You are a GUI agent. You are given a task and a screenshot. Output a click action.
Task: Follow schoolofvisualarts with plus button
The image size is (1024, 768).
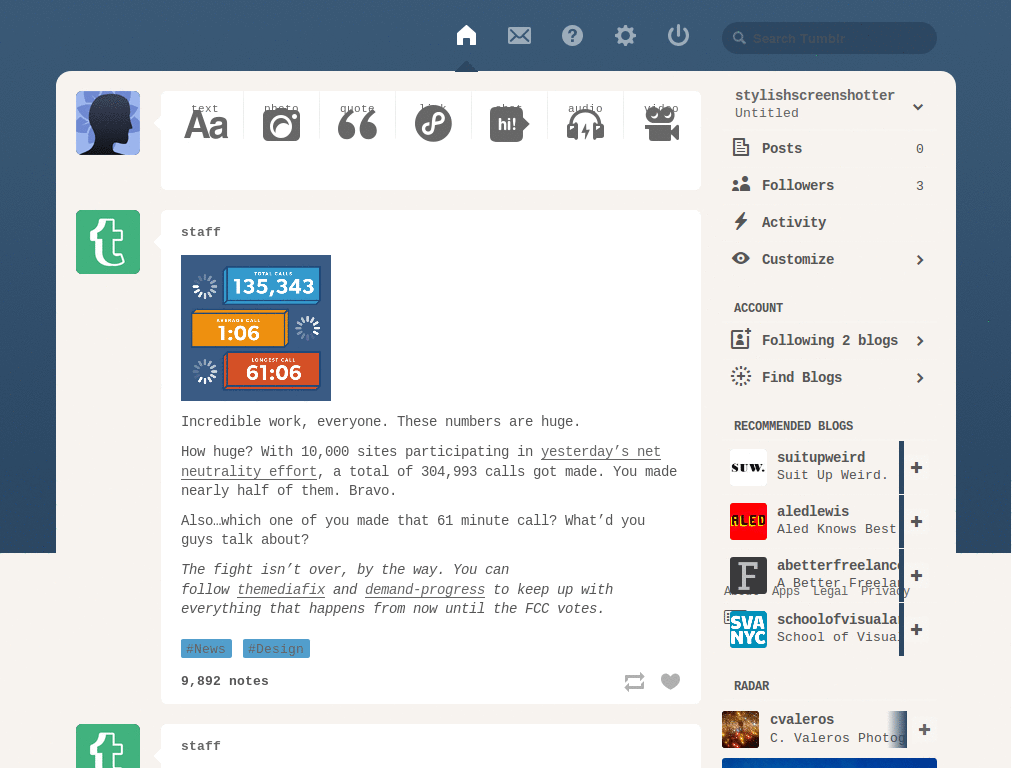[x=916, y=629]
